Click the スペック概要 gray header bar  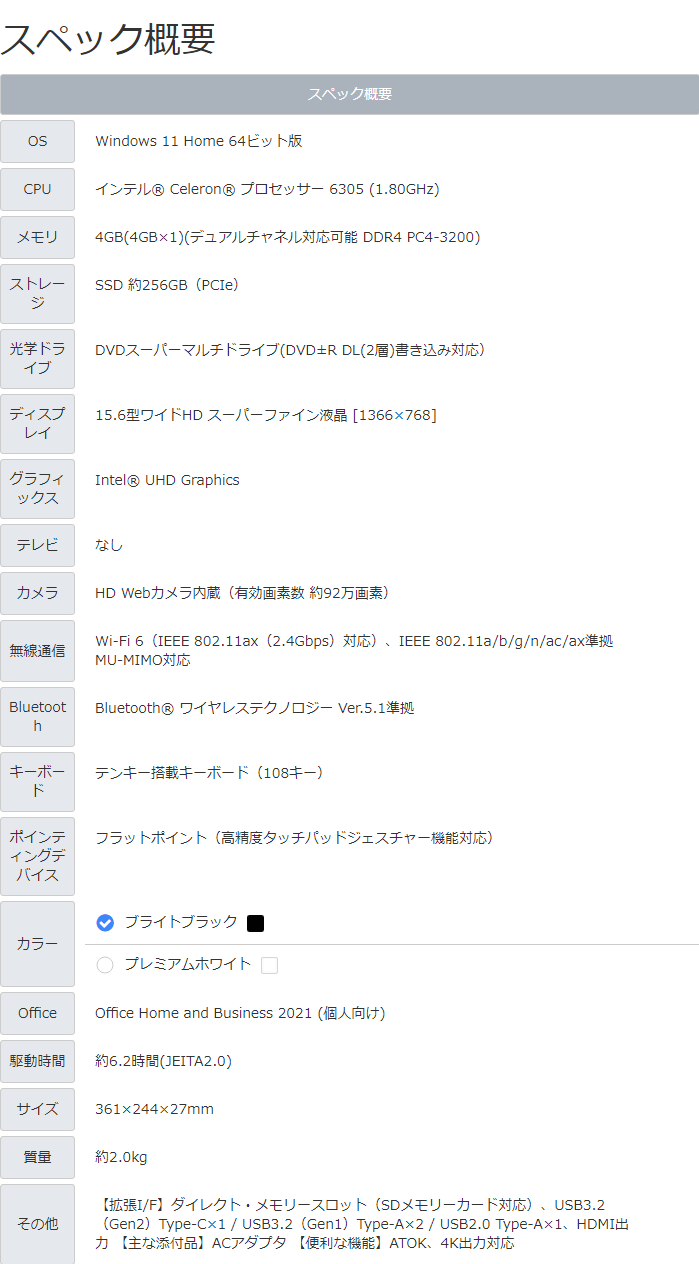(349, 94)
